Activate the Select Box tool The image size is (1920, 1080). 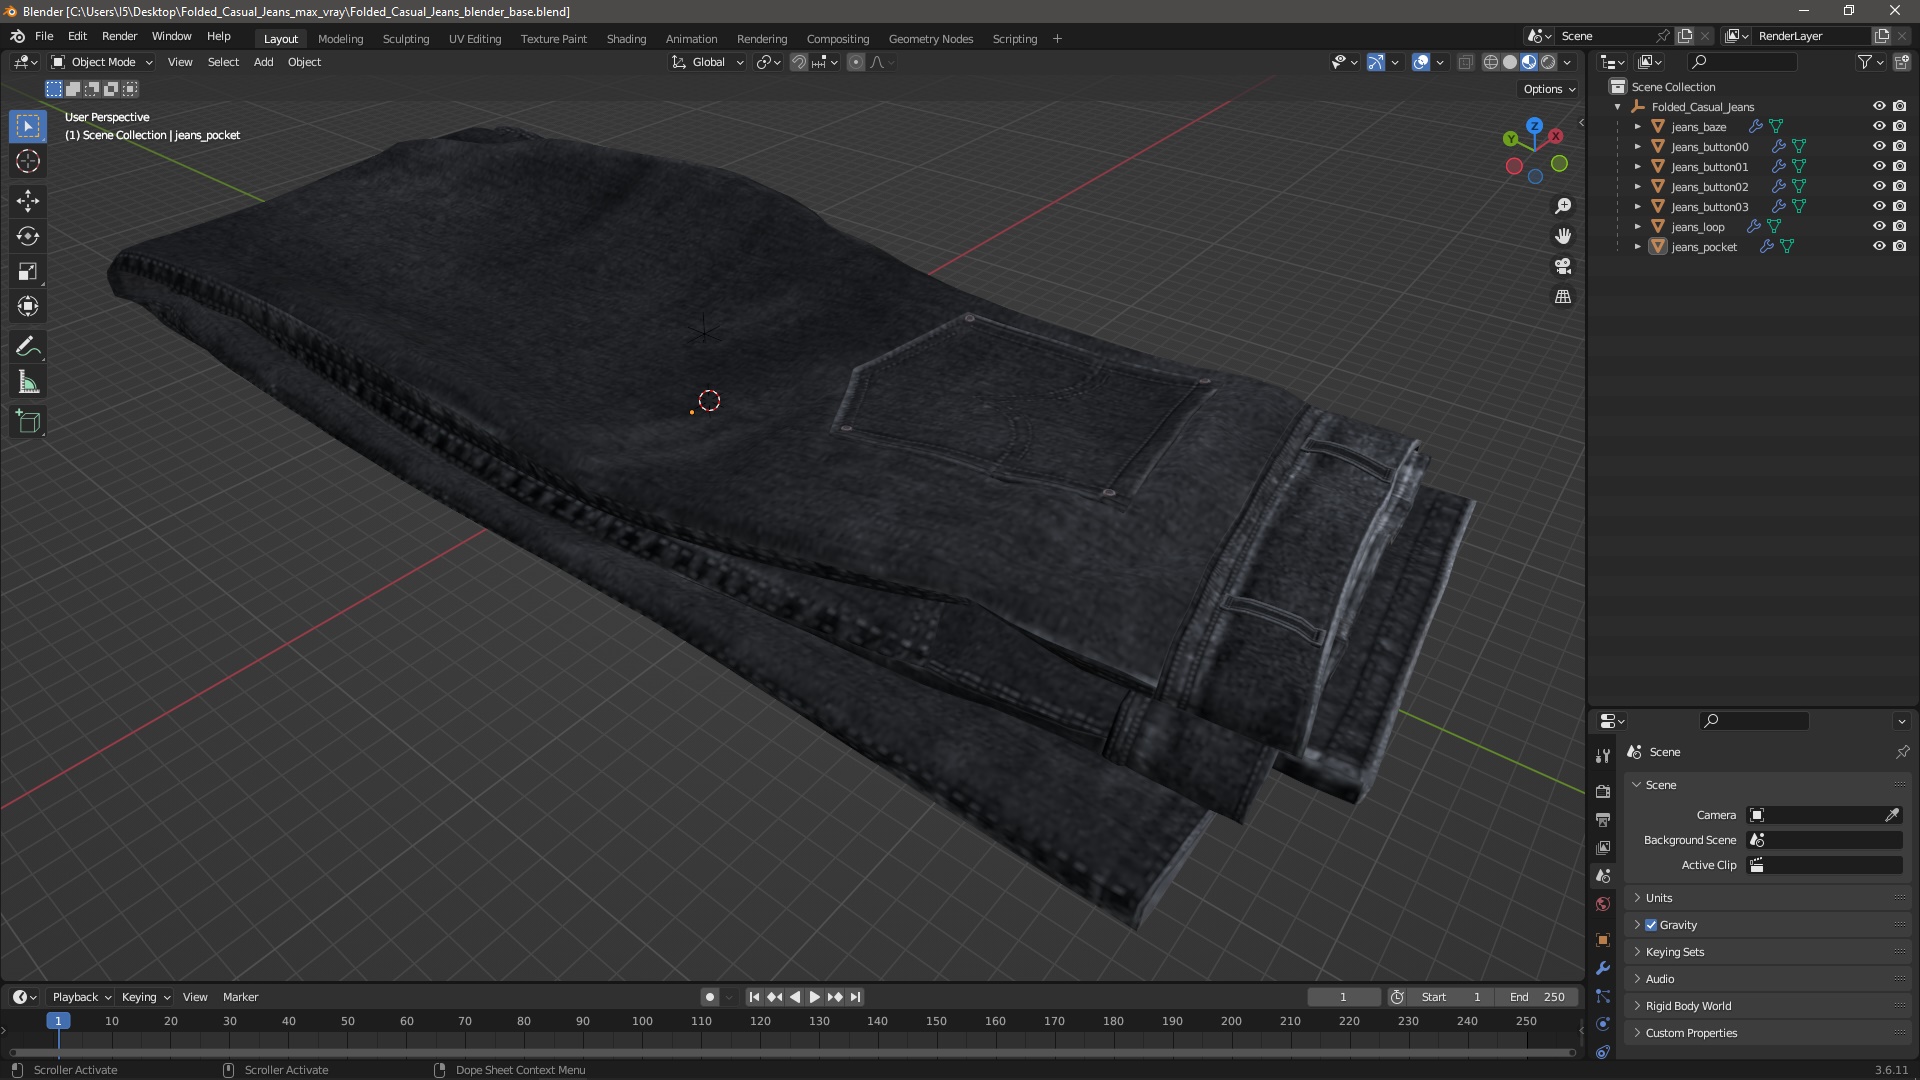click(x=28, y=126)
